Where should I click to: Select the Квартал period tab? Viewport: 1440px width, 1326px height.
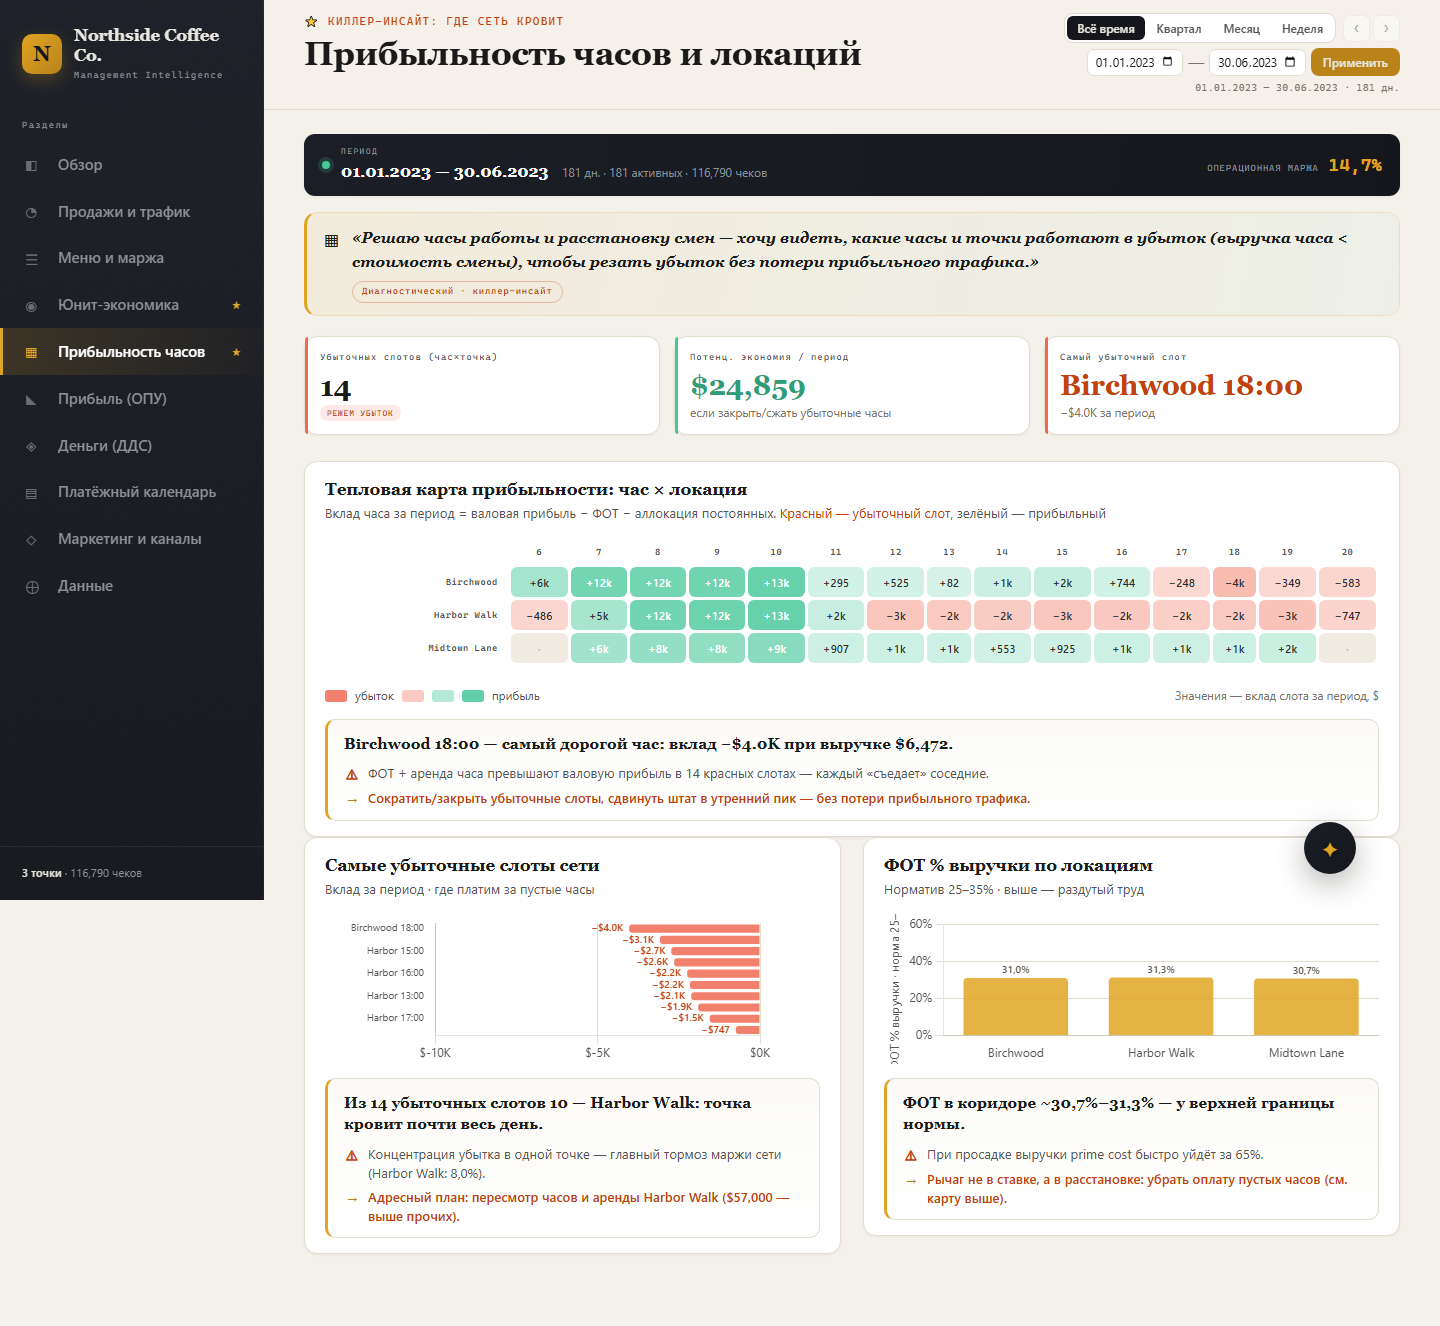pyautogui.click(x=1179, y=29)
